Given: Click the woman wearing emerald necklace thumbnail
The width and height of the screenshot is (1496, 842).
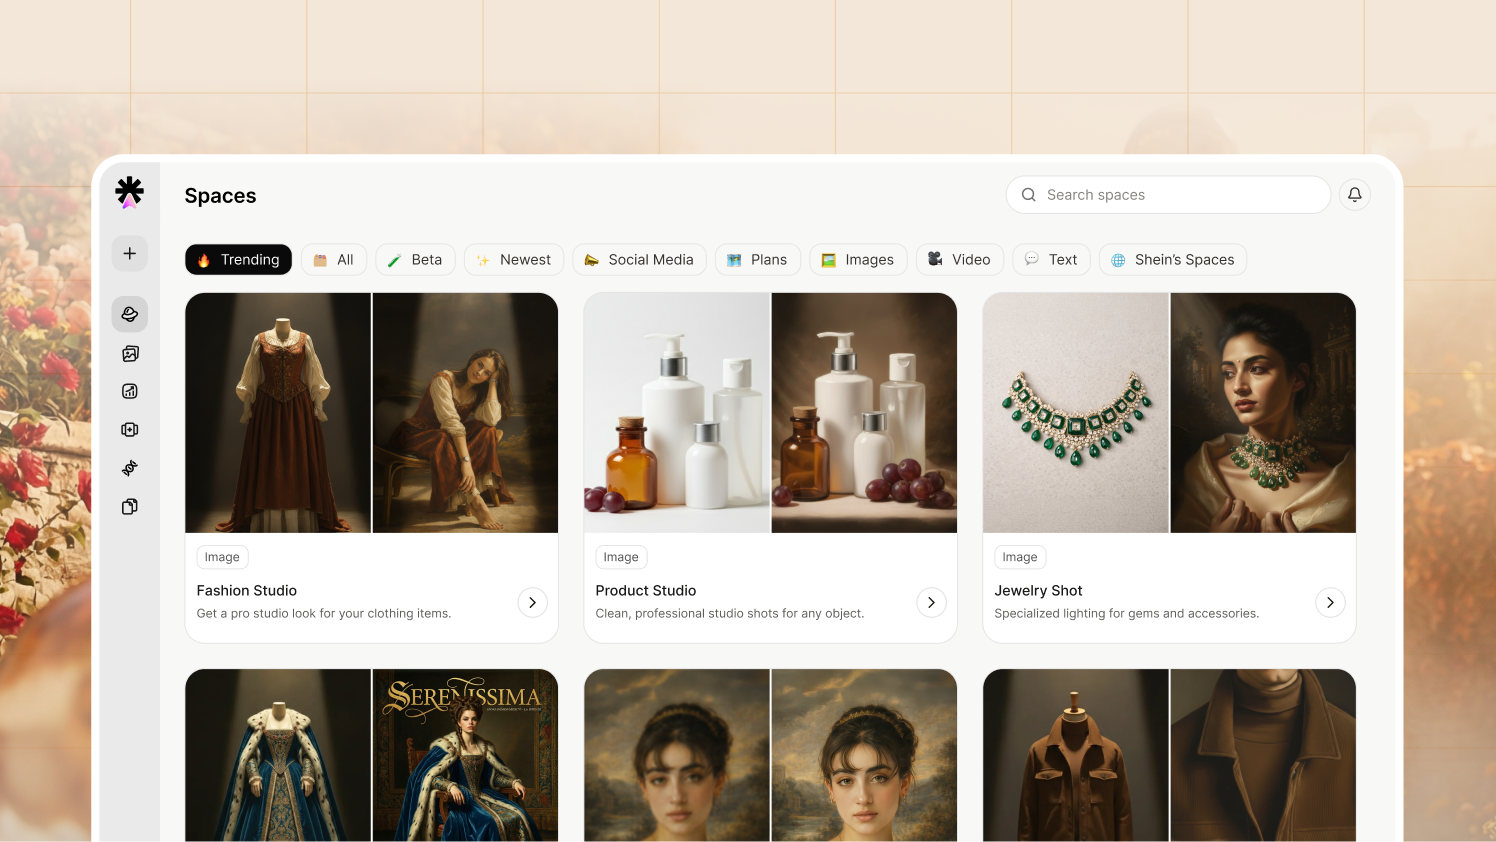Looking at the screenshot, I should 1263,413.
